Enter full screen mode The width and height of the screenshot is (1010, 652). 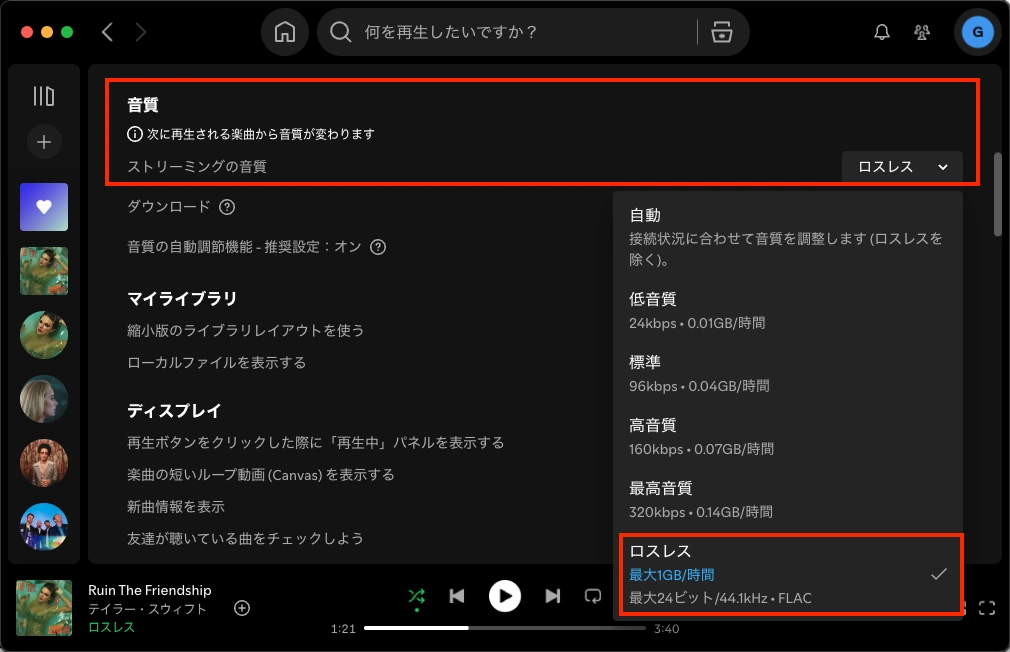pos(988,607)
